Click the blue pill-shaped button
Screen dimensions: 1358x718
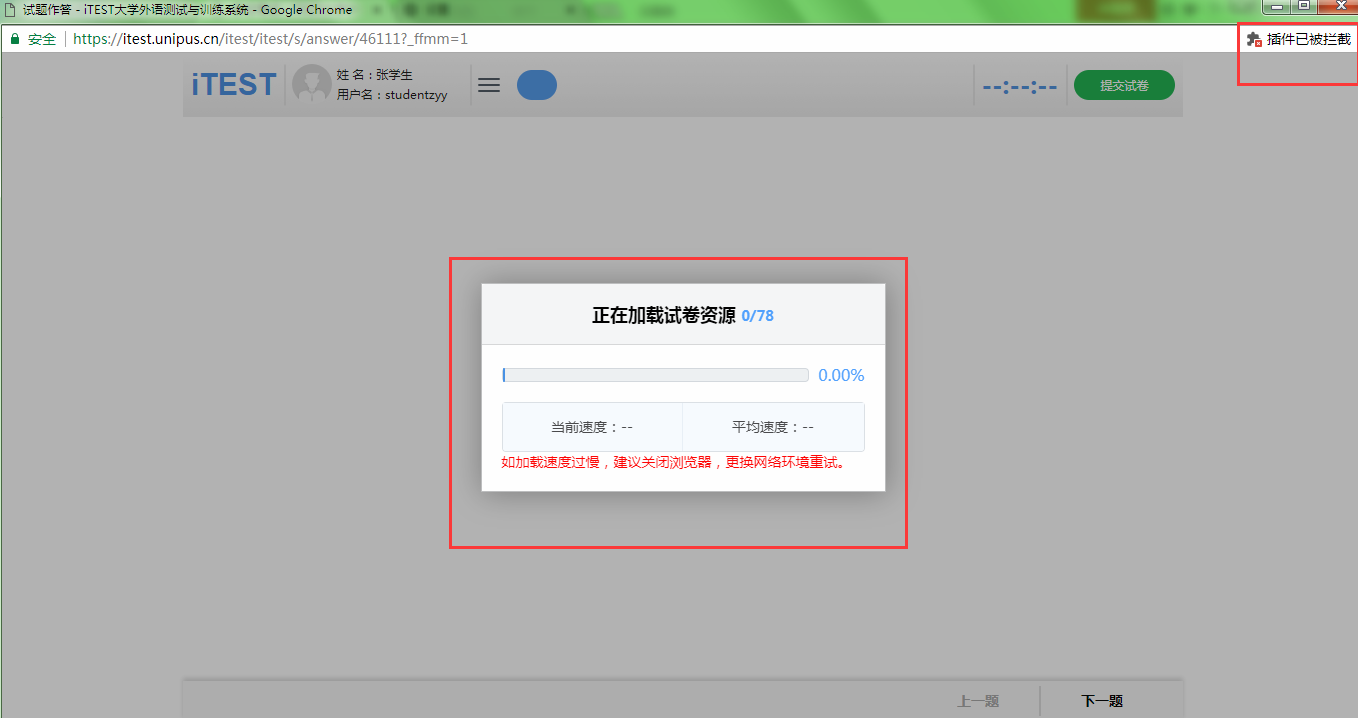point(536,85)
